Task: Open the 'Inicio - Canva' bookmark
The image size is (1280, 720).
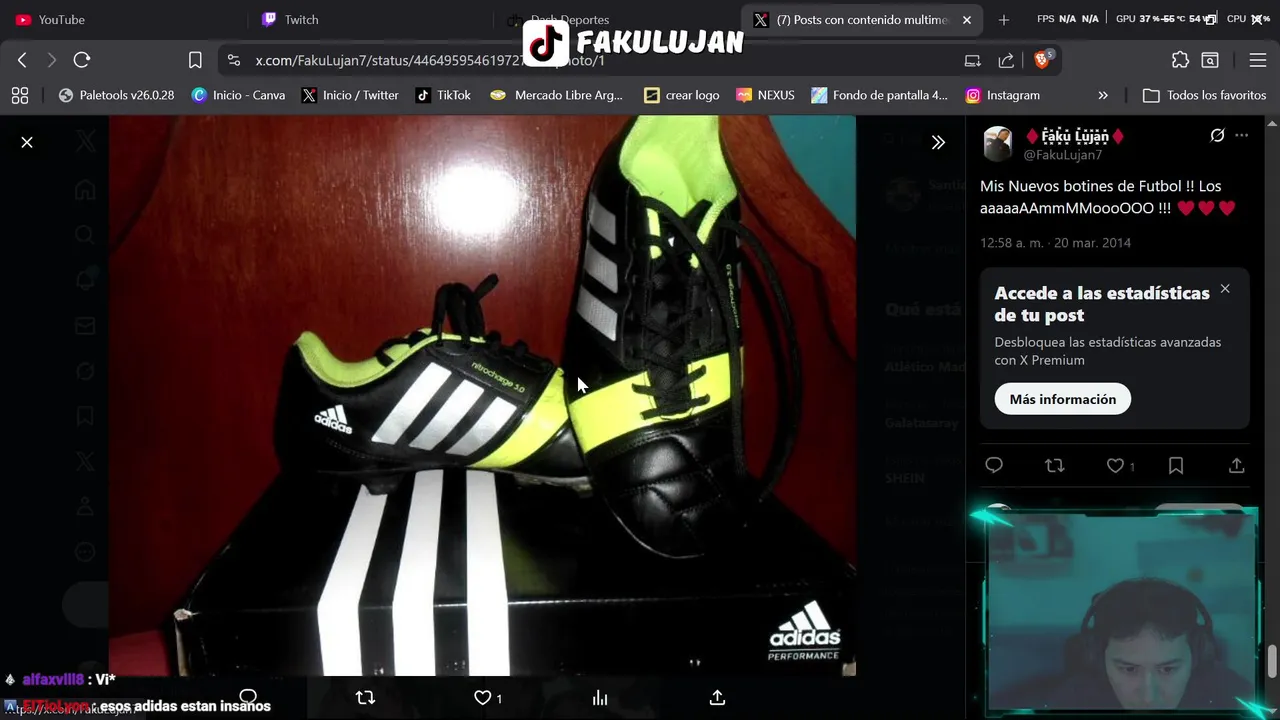Action: (238, 95)
